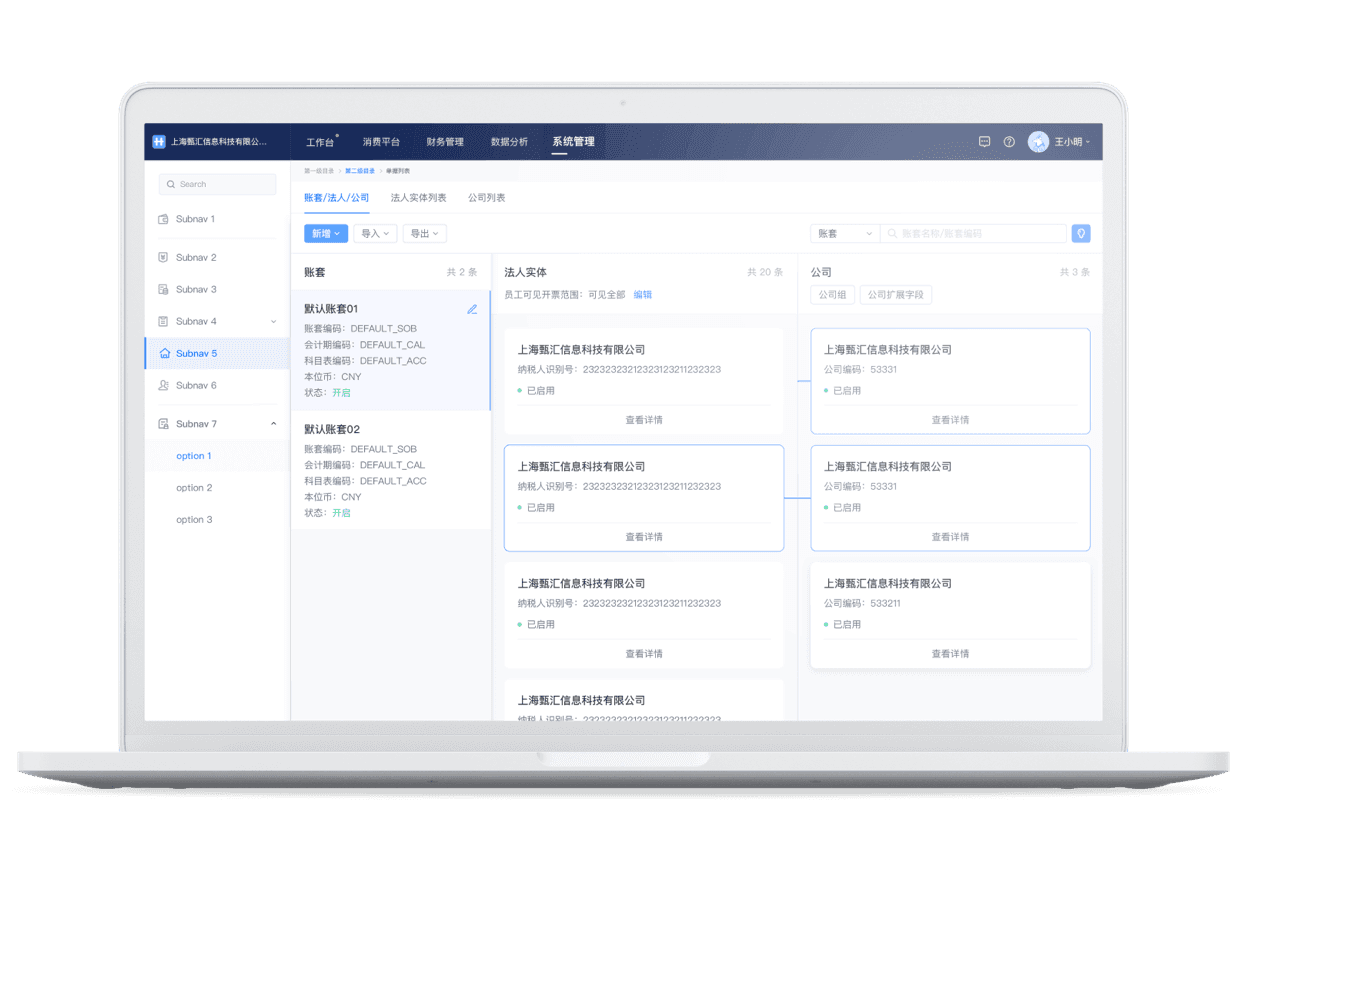
Task: Click the Subnav 5 home icon
Action: [165, 353]
